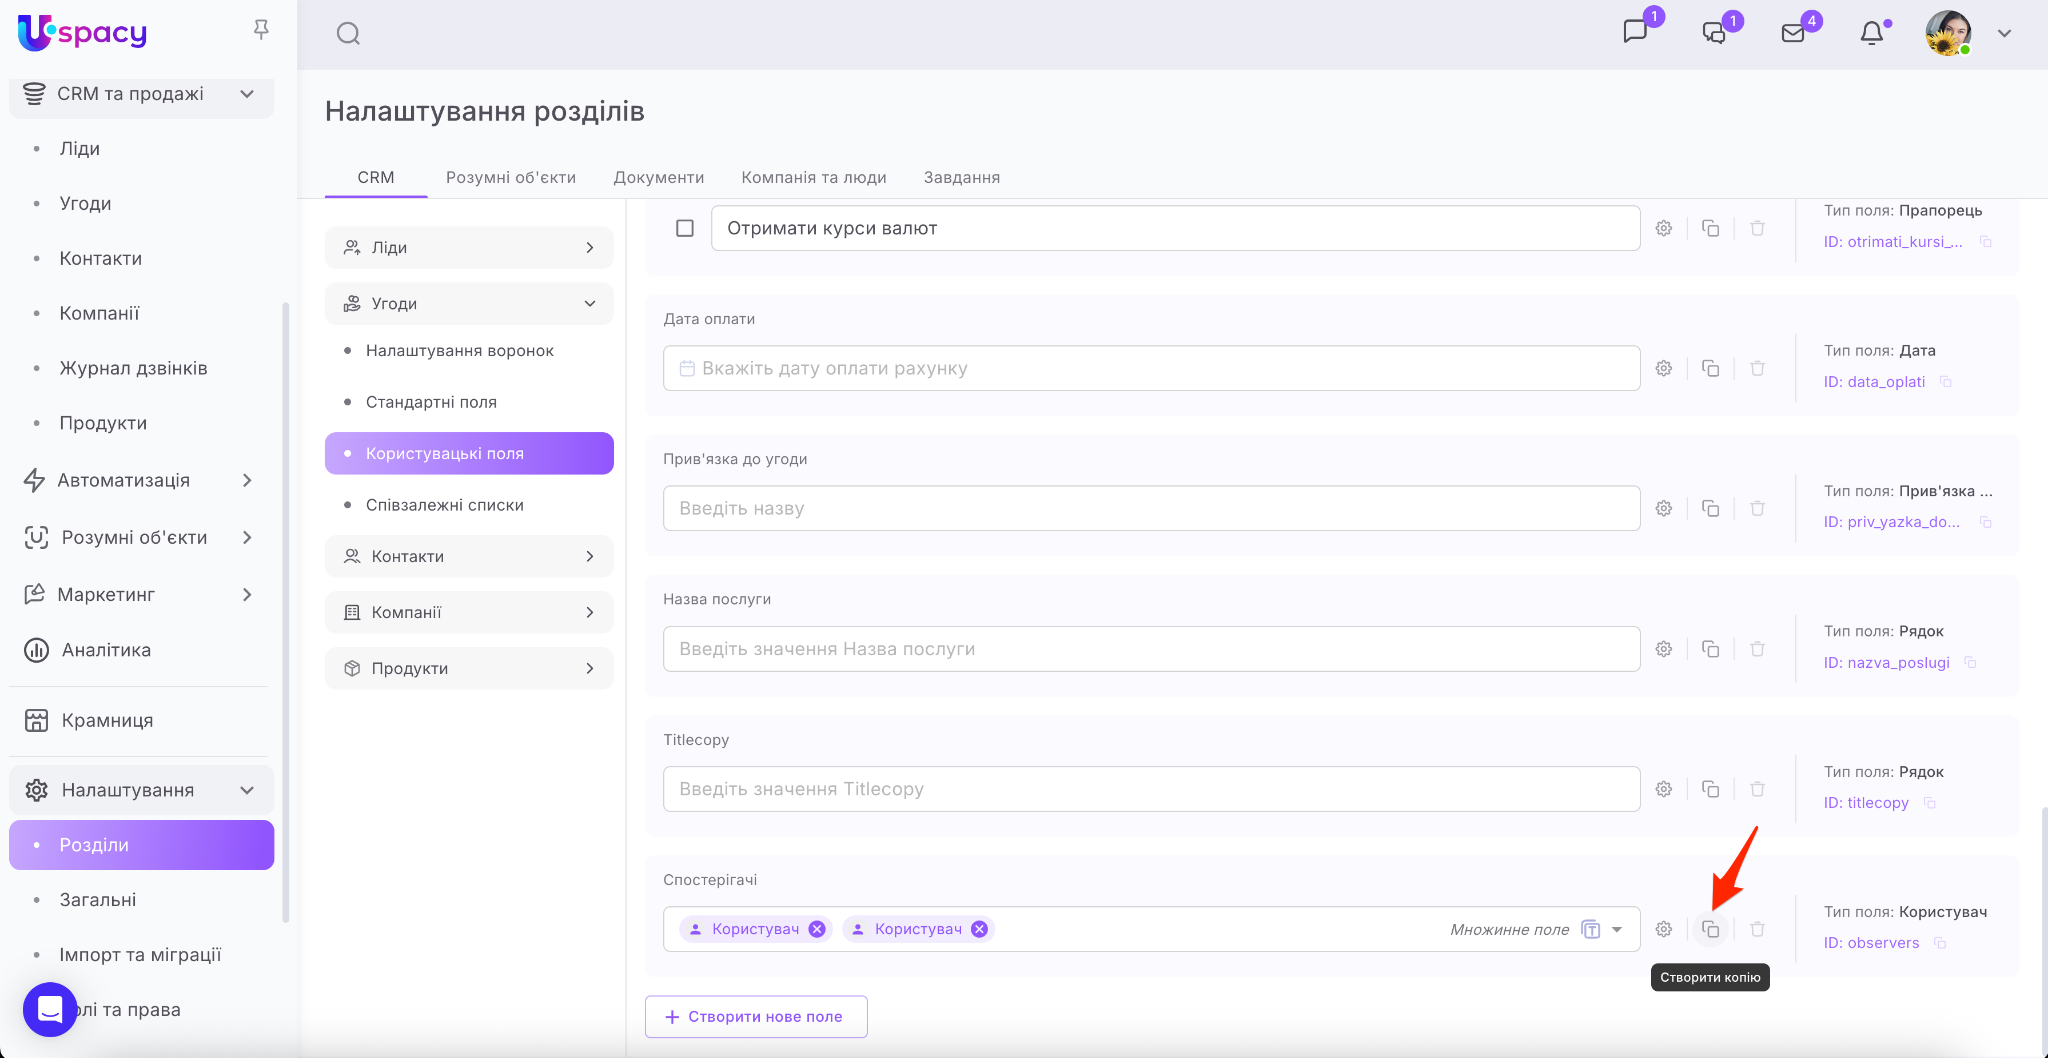Check the Отримати курси валют checkbox
This screenshot has width=2048, height=1058.
coord(685,228)
